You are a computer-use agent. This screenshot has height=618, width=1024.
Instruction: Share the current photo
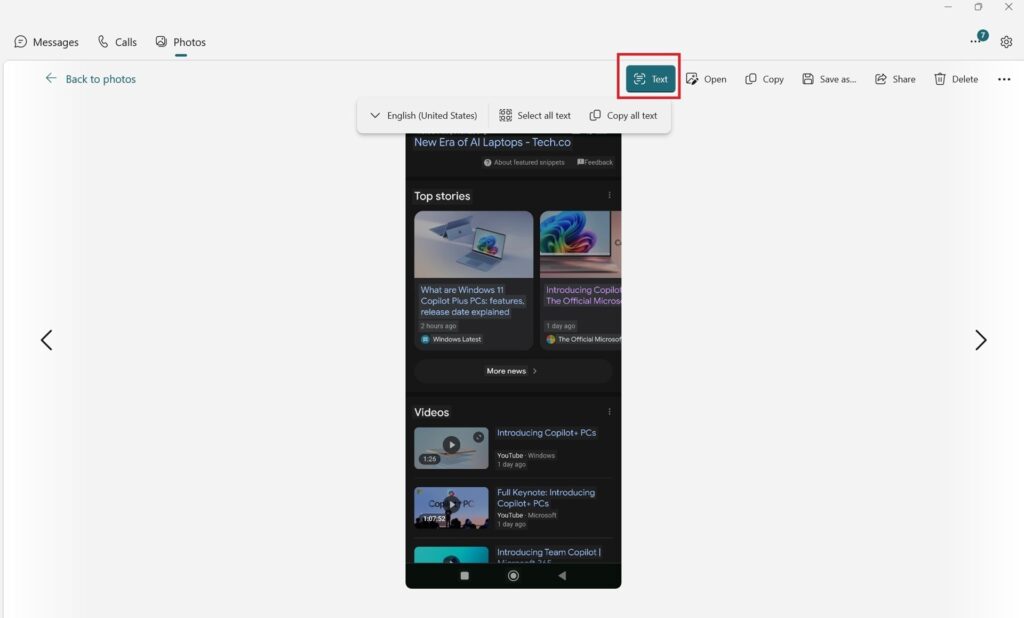point(894,78)
